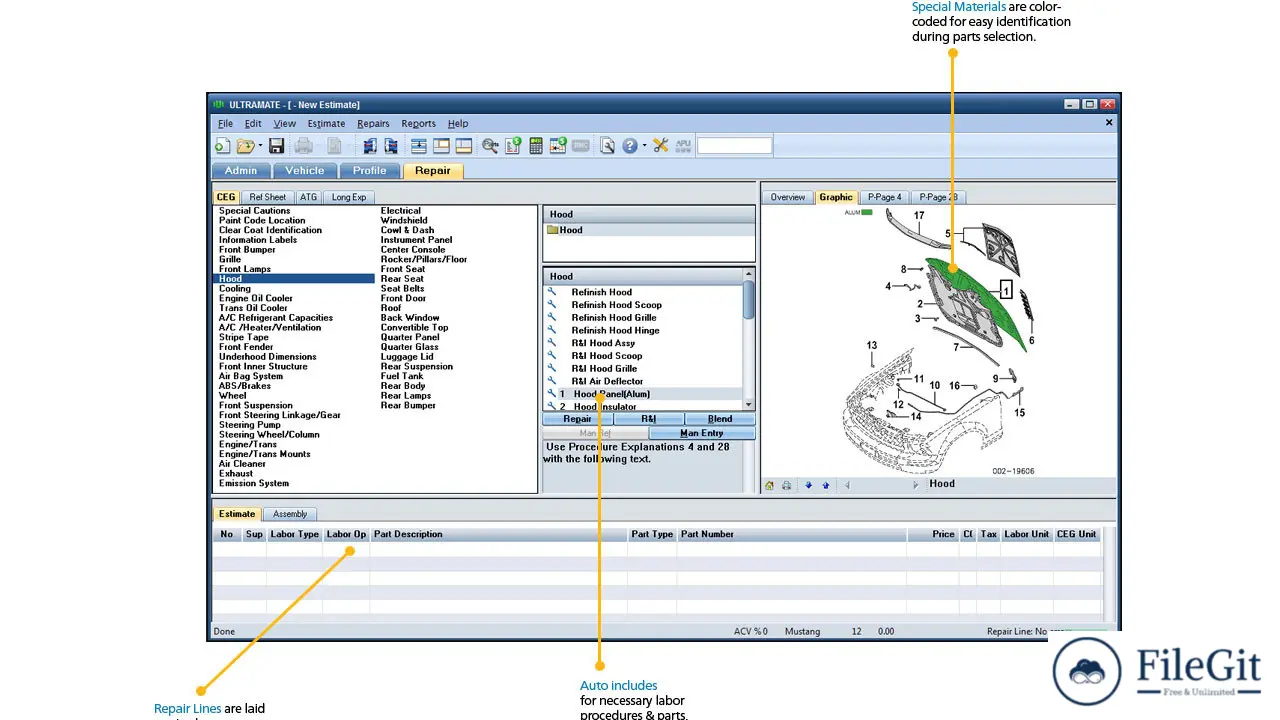Click the home icon below the hood graphic
The height and width of the screenshot is (720, 1280).
click(x=770, y=485)
